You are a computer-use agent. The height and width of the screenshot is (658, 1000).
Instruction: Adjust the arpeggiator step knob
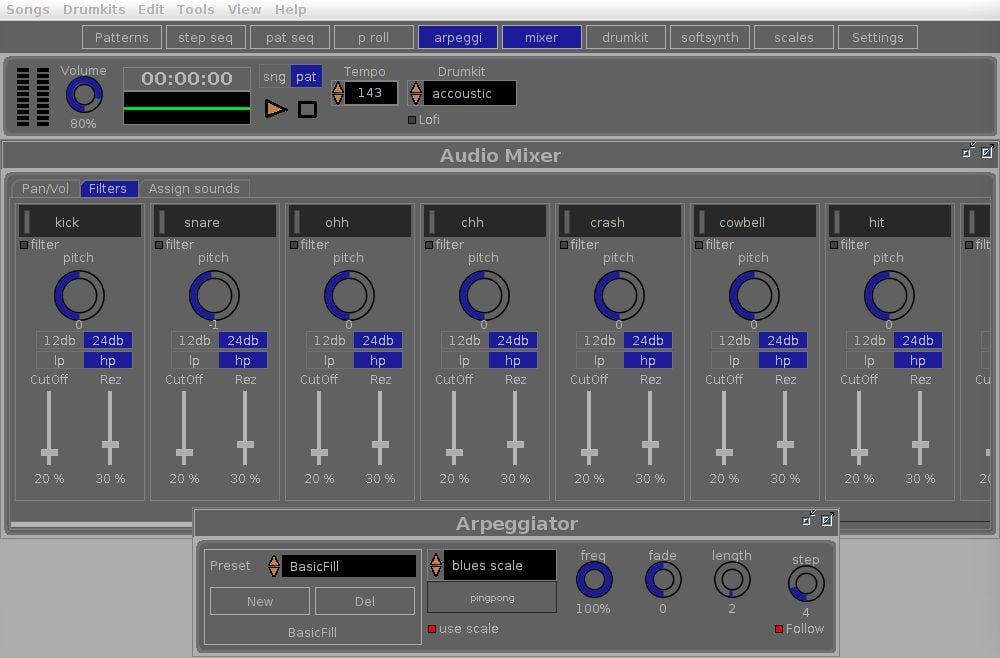[806, 584]
